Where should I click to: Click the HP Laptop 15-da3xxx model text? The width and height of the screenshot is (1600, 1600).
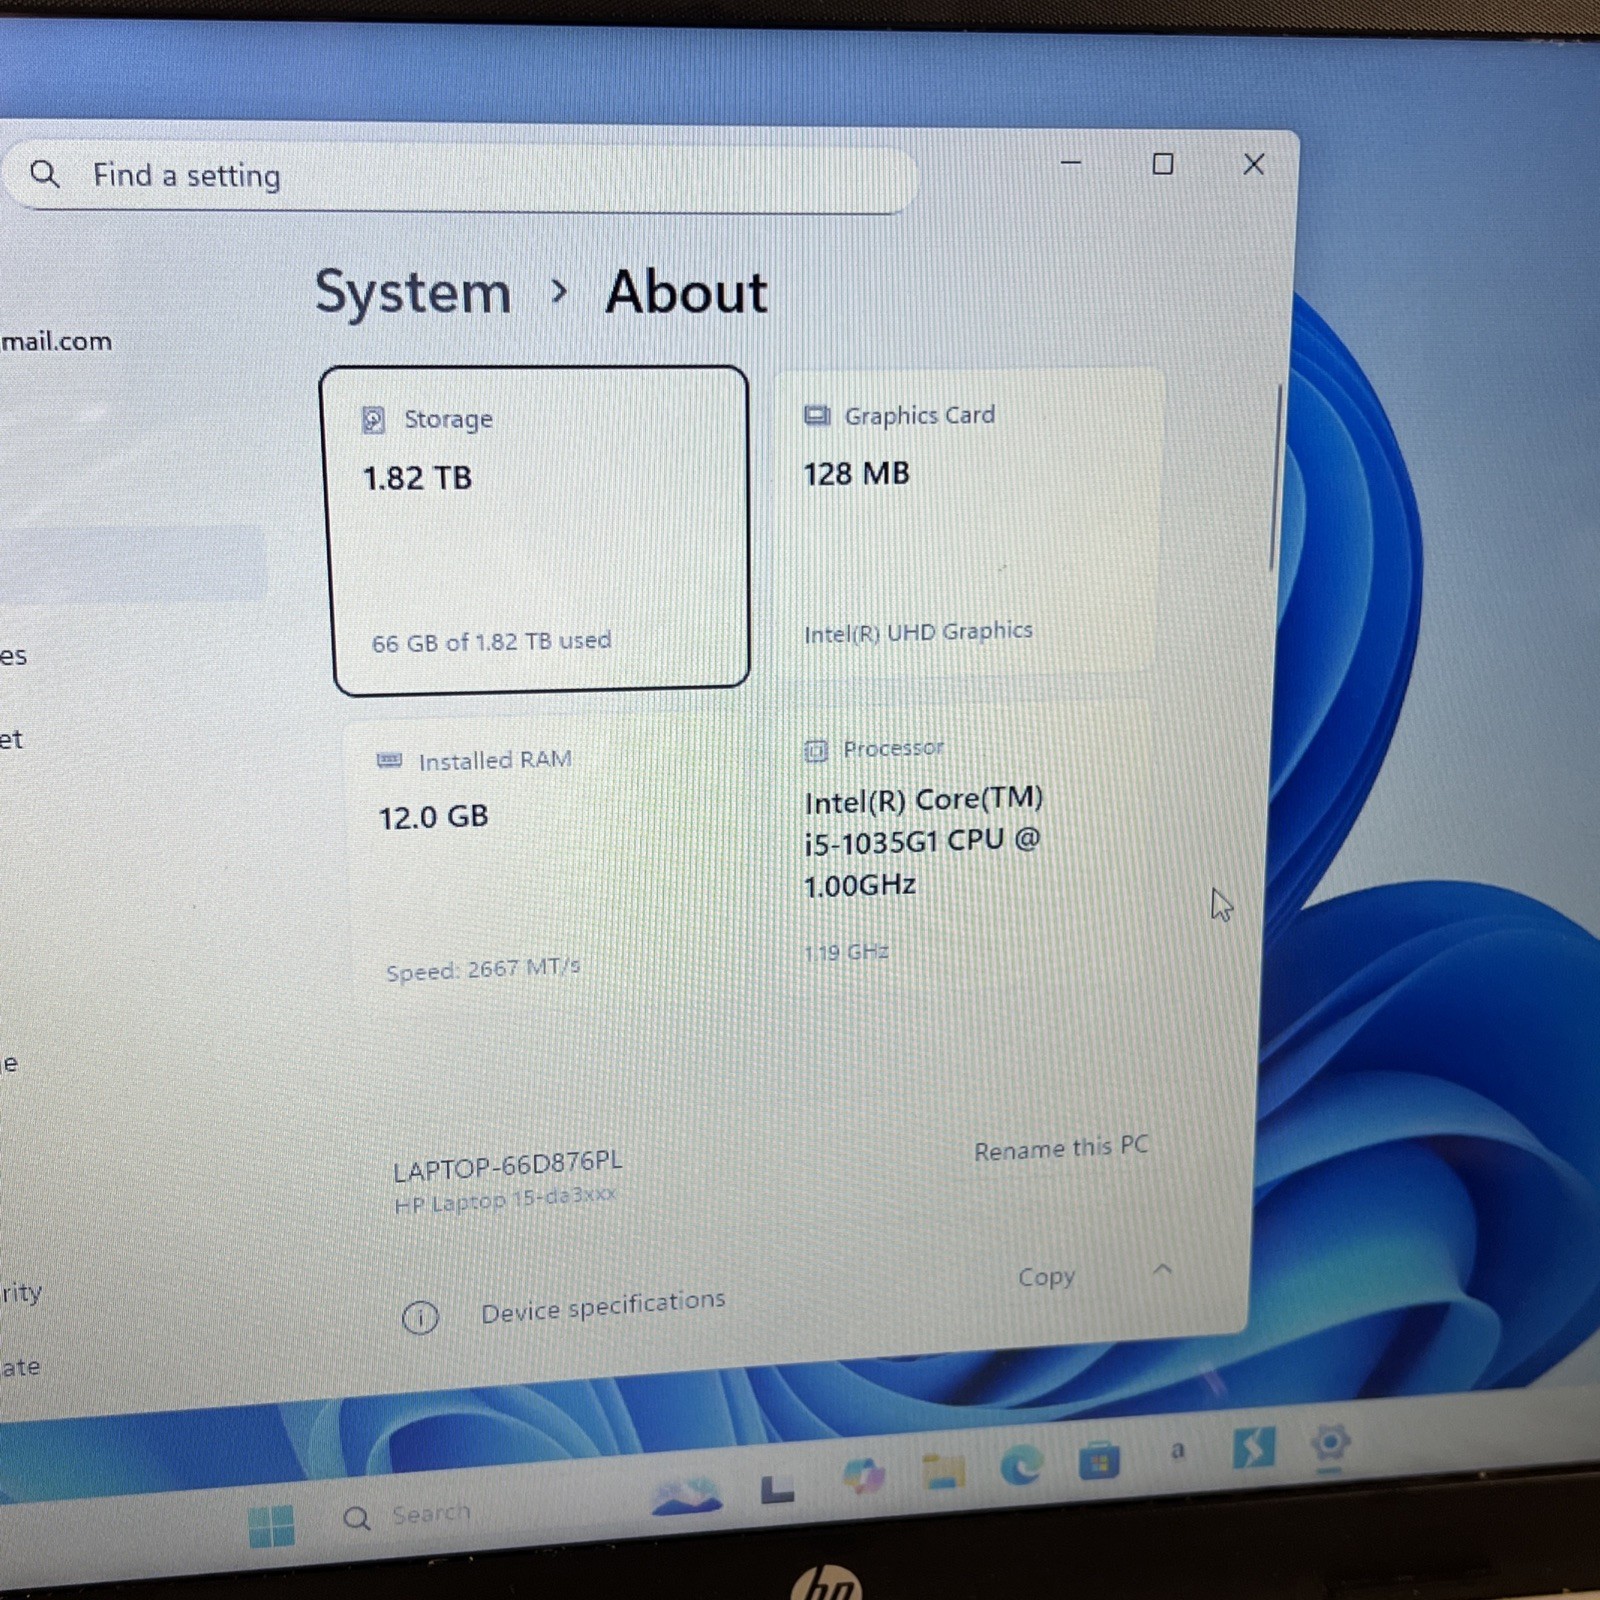(x=505, y=1199)
